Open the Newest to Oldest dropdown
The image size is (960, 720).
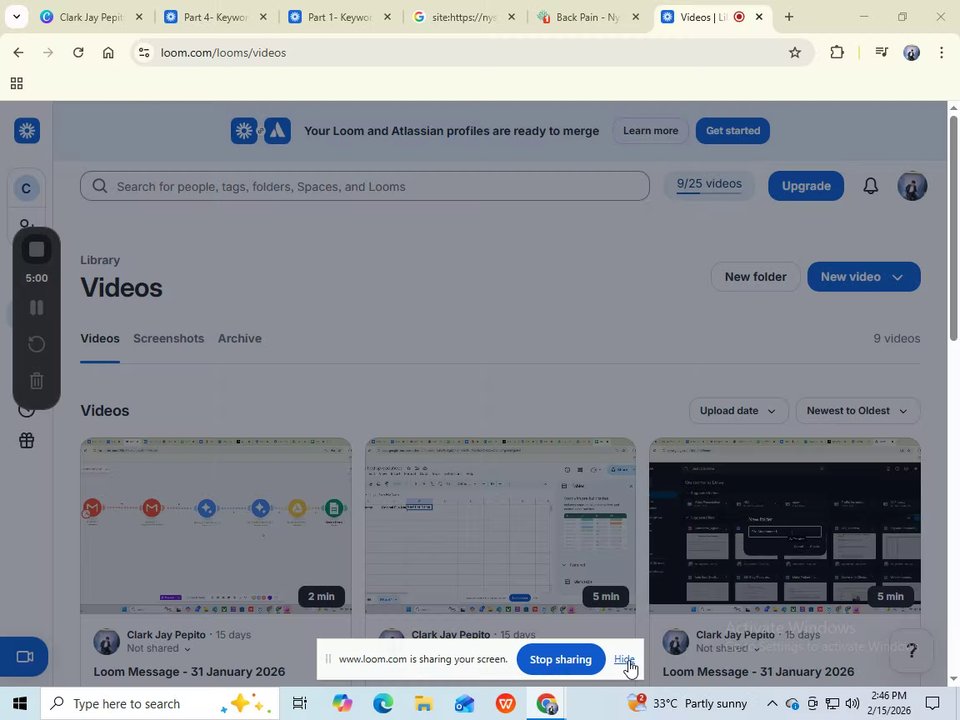point(857,411)
